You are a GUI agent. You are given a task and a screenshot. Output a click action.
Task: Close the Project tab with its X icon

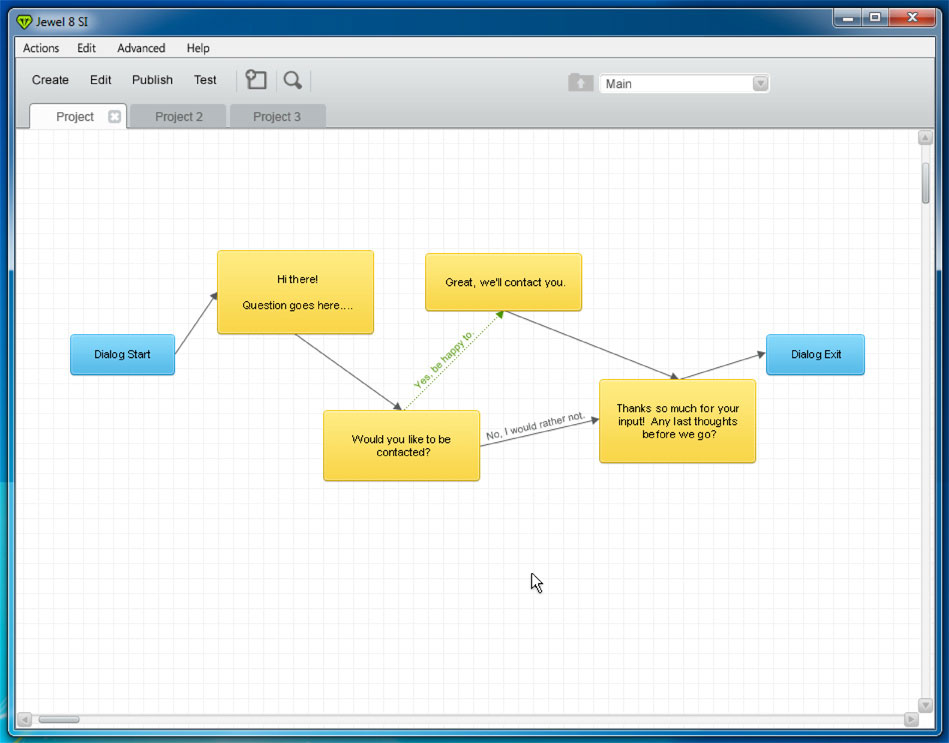point(114,117)
